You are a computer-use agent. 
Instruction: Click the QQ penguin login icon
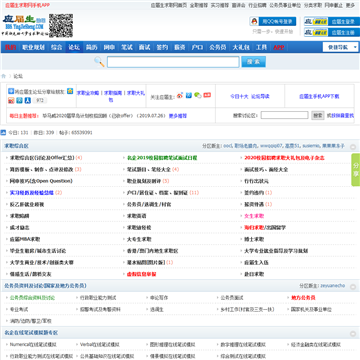(254, 21)
